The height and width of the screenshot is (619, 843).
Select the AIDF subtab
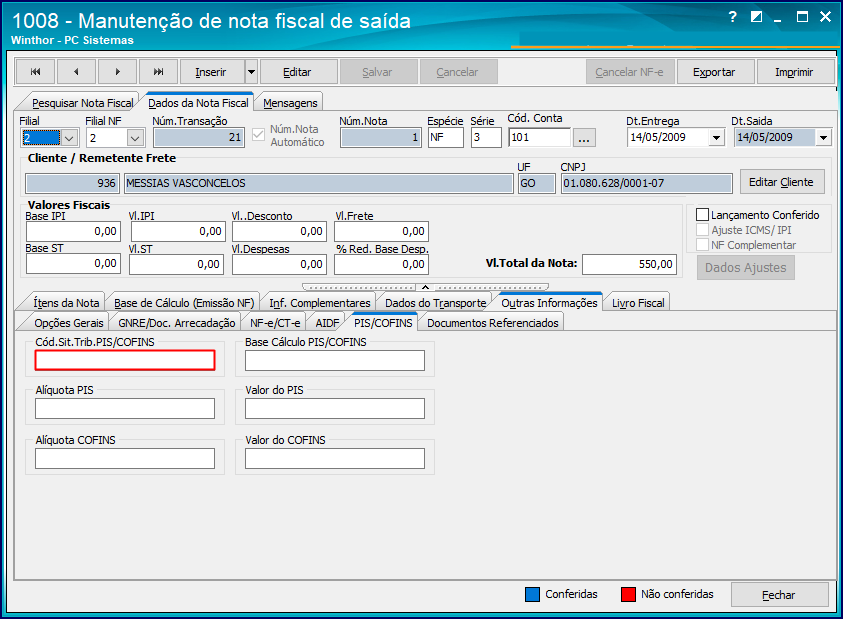pyautogui.click(x=327, y=323)
